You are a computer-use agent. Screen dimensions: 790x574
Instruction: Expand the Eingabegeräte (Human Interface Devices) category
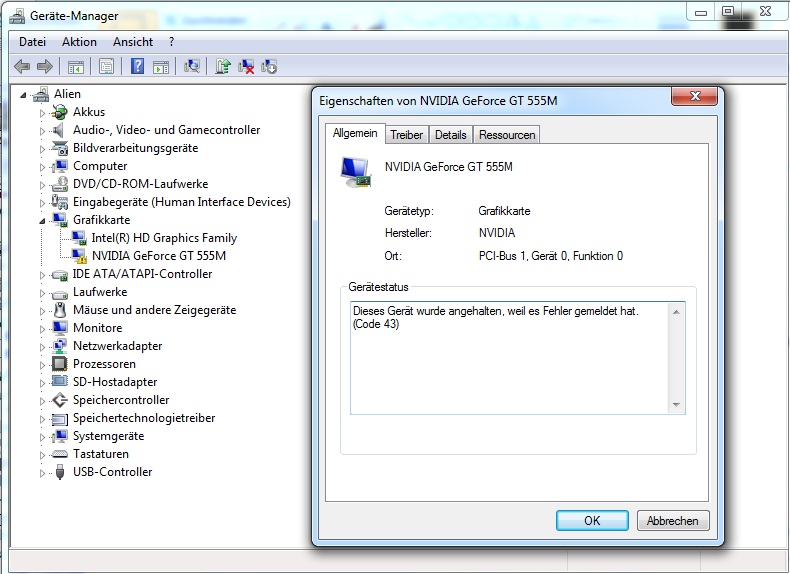click(42, 203)
